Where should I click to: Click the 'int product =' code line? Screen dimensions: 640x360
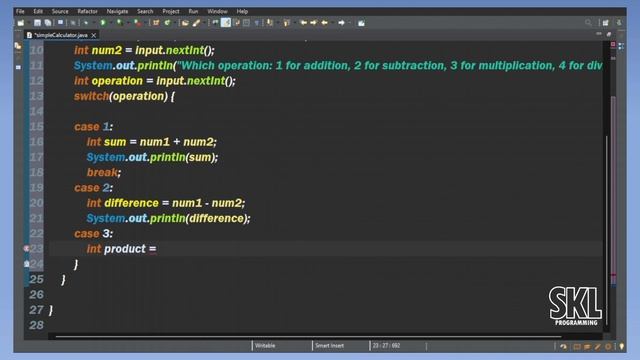(121, 249)
